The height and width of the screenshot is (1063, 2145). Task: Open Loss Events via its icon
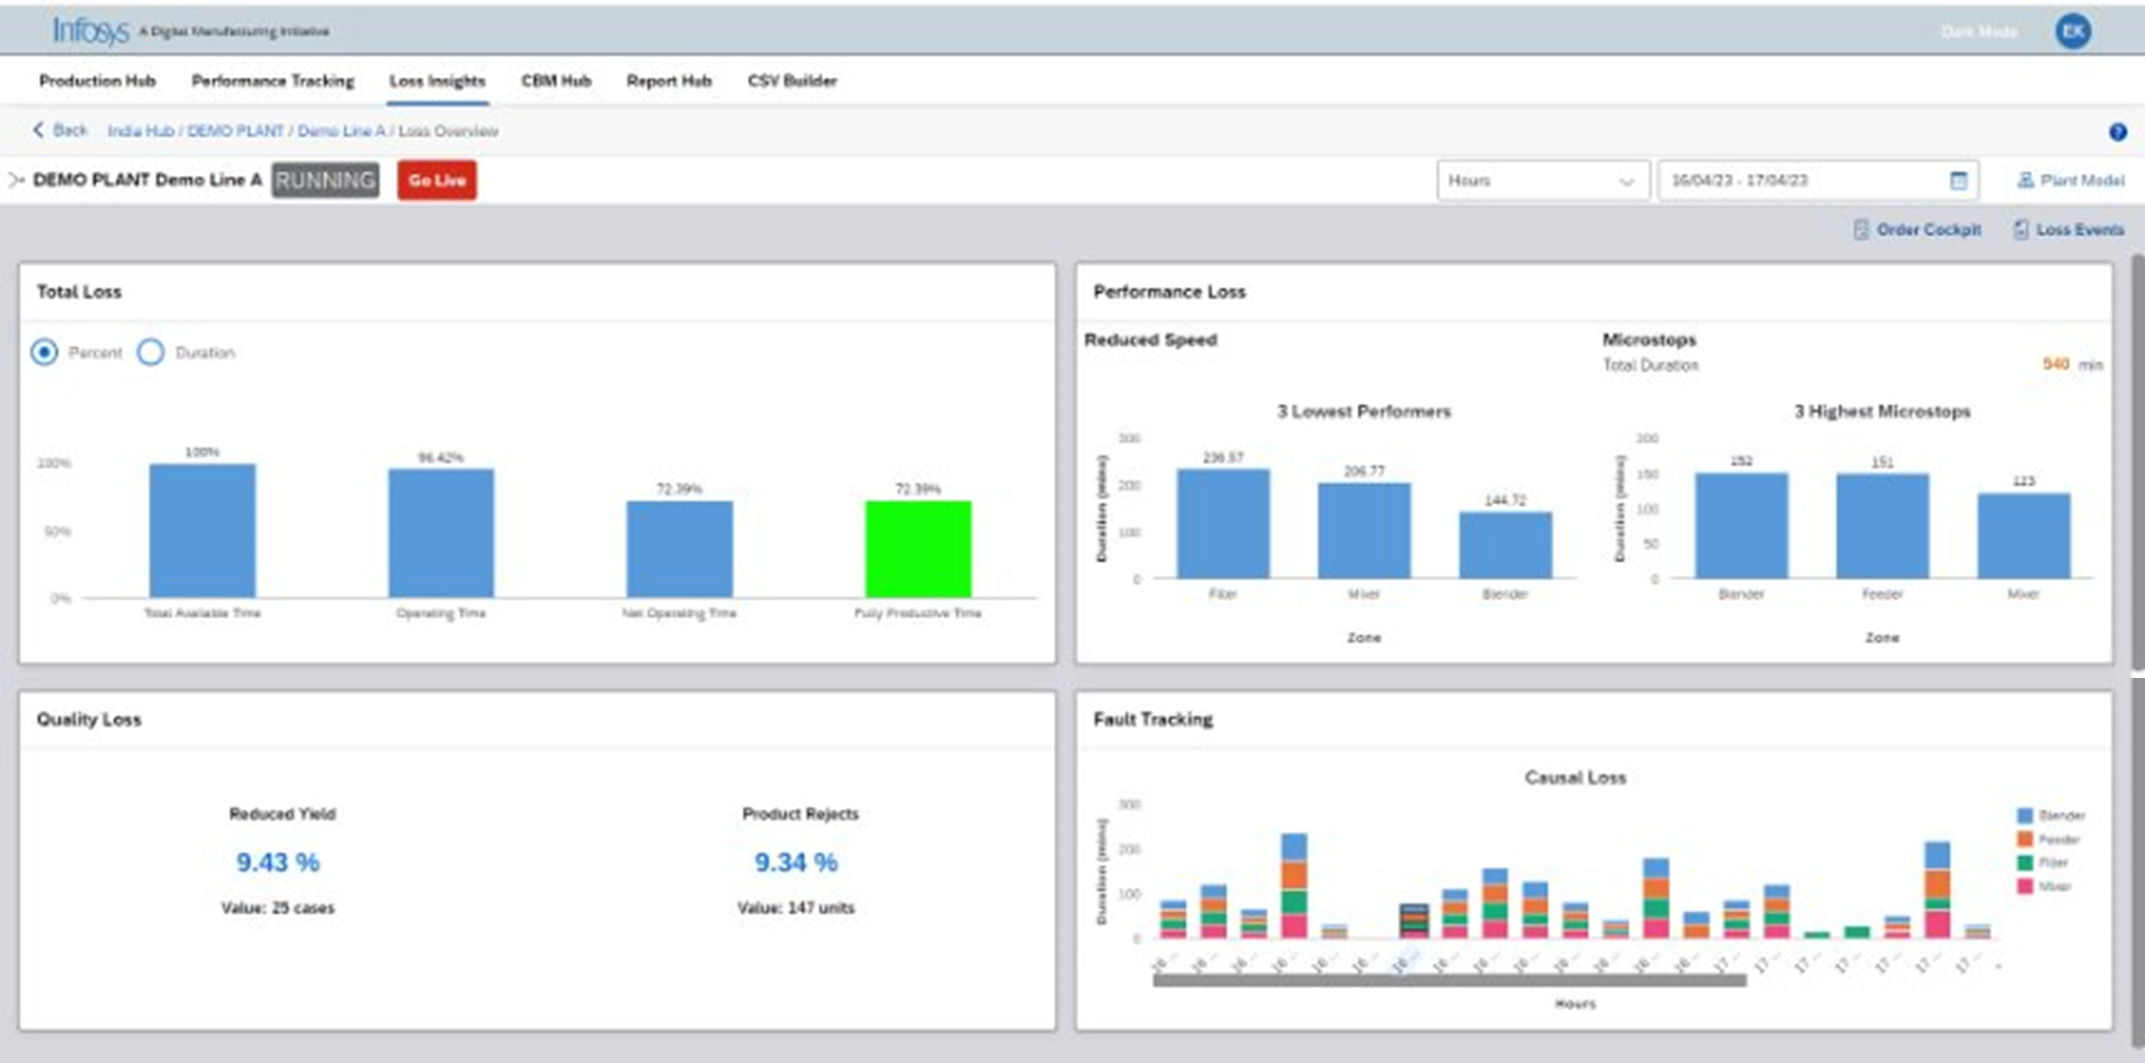pyautogui.click(x=2021, y=230)
